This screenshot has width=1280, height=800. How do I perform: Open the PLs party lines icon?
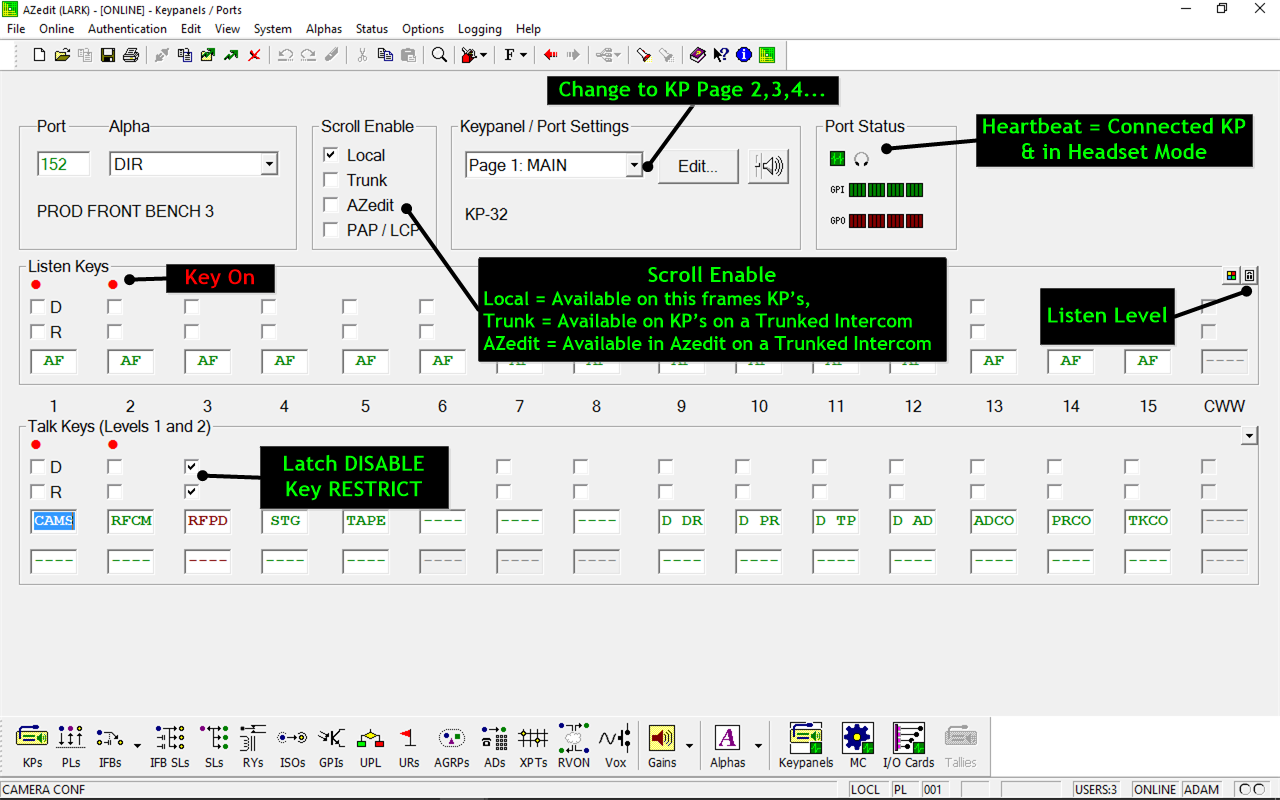(71, 746)
